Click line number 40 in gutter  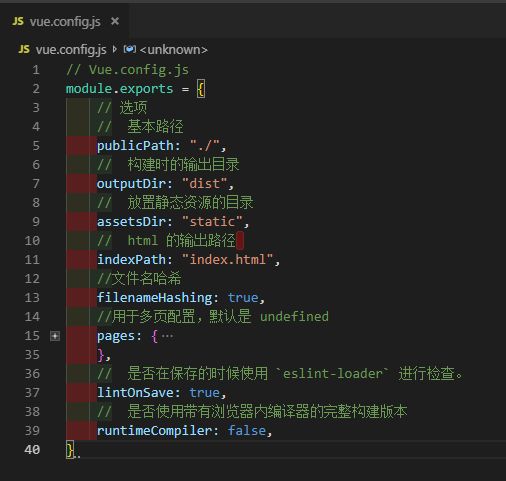(x=32, y=450)
